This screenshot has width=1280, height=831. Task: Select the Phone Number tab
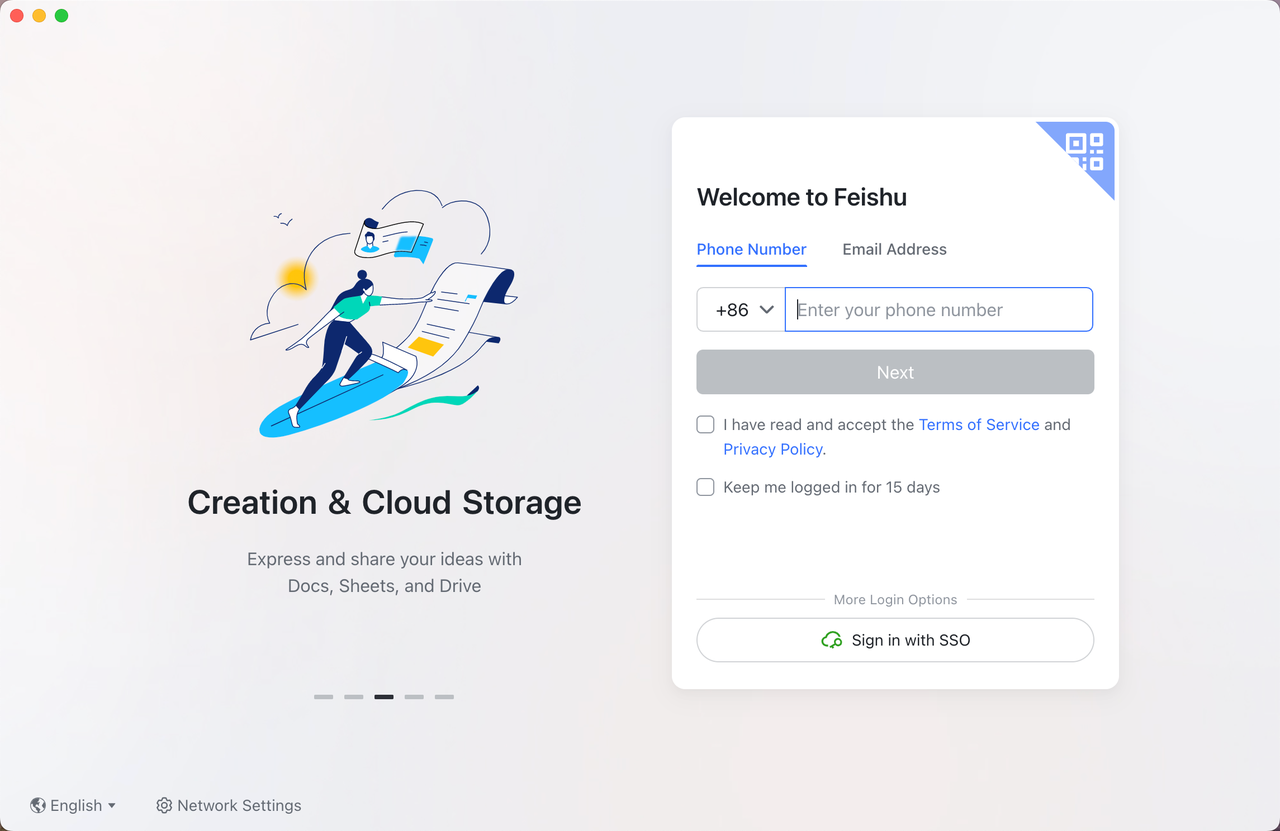click(x=751, y=249)
